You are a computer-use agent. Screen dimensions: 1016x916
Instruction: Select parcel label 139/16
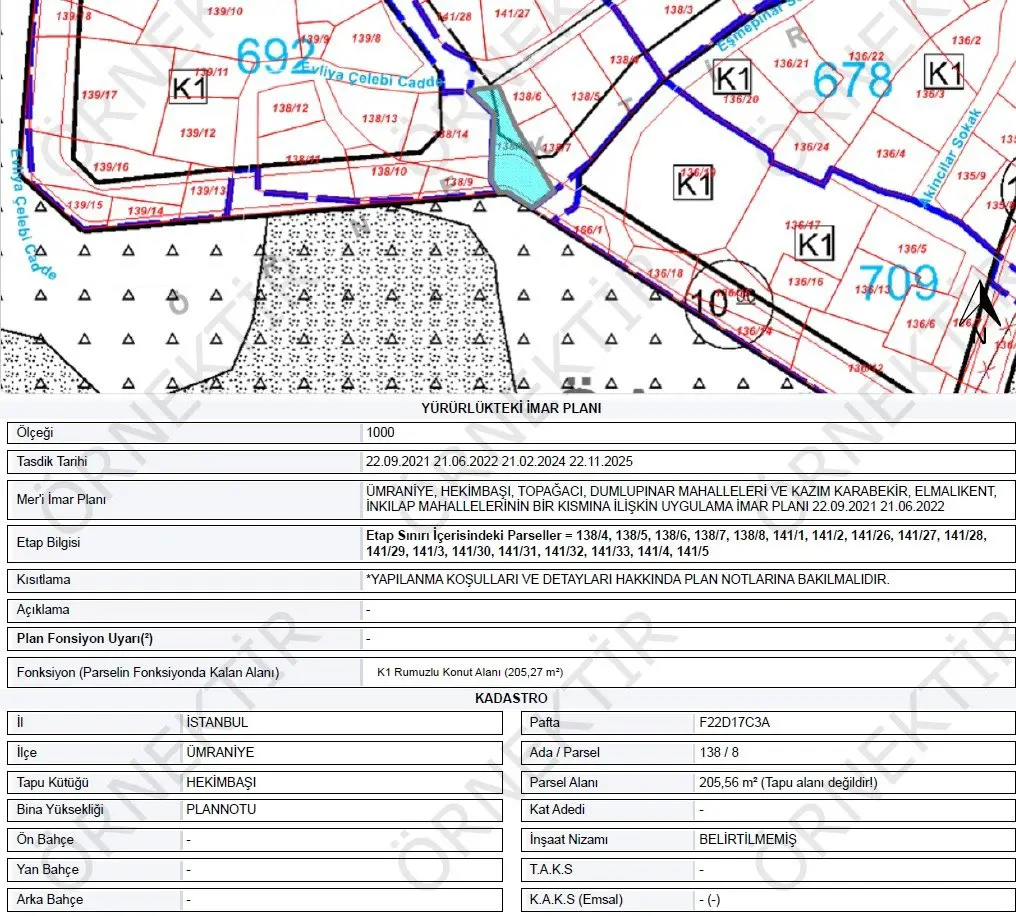[x=111, y=166]
